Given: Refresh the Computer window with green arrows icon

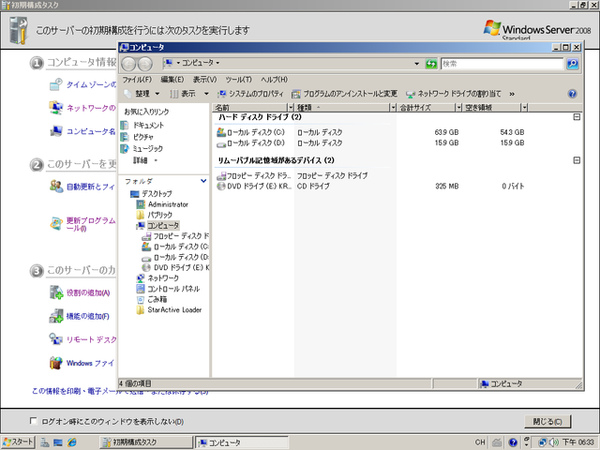Looking at the screenshot, I should pos(431,64).
